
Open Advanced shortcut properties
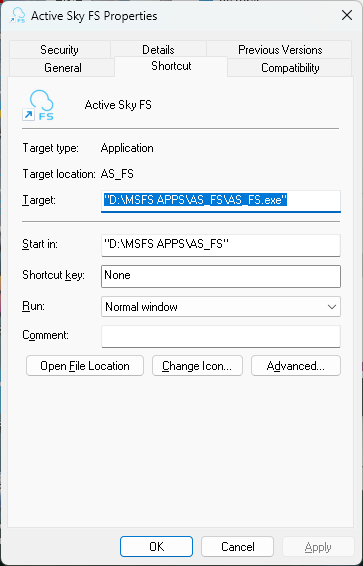pos(296,366)
